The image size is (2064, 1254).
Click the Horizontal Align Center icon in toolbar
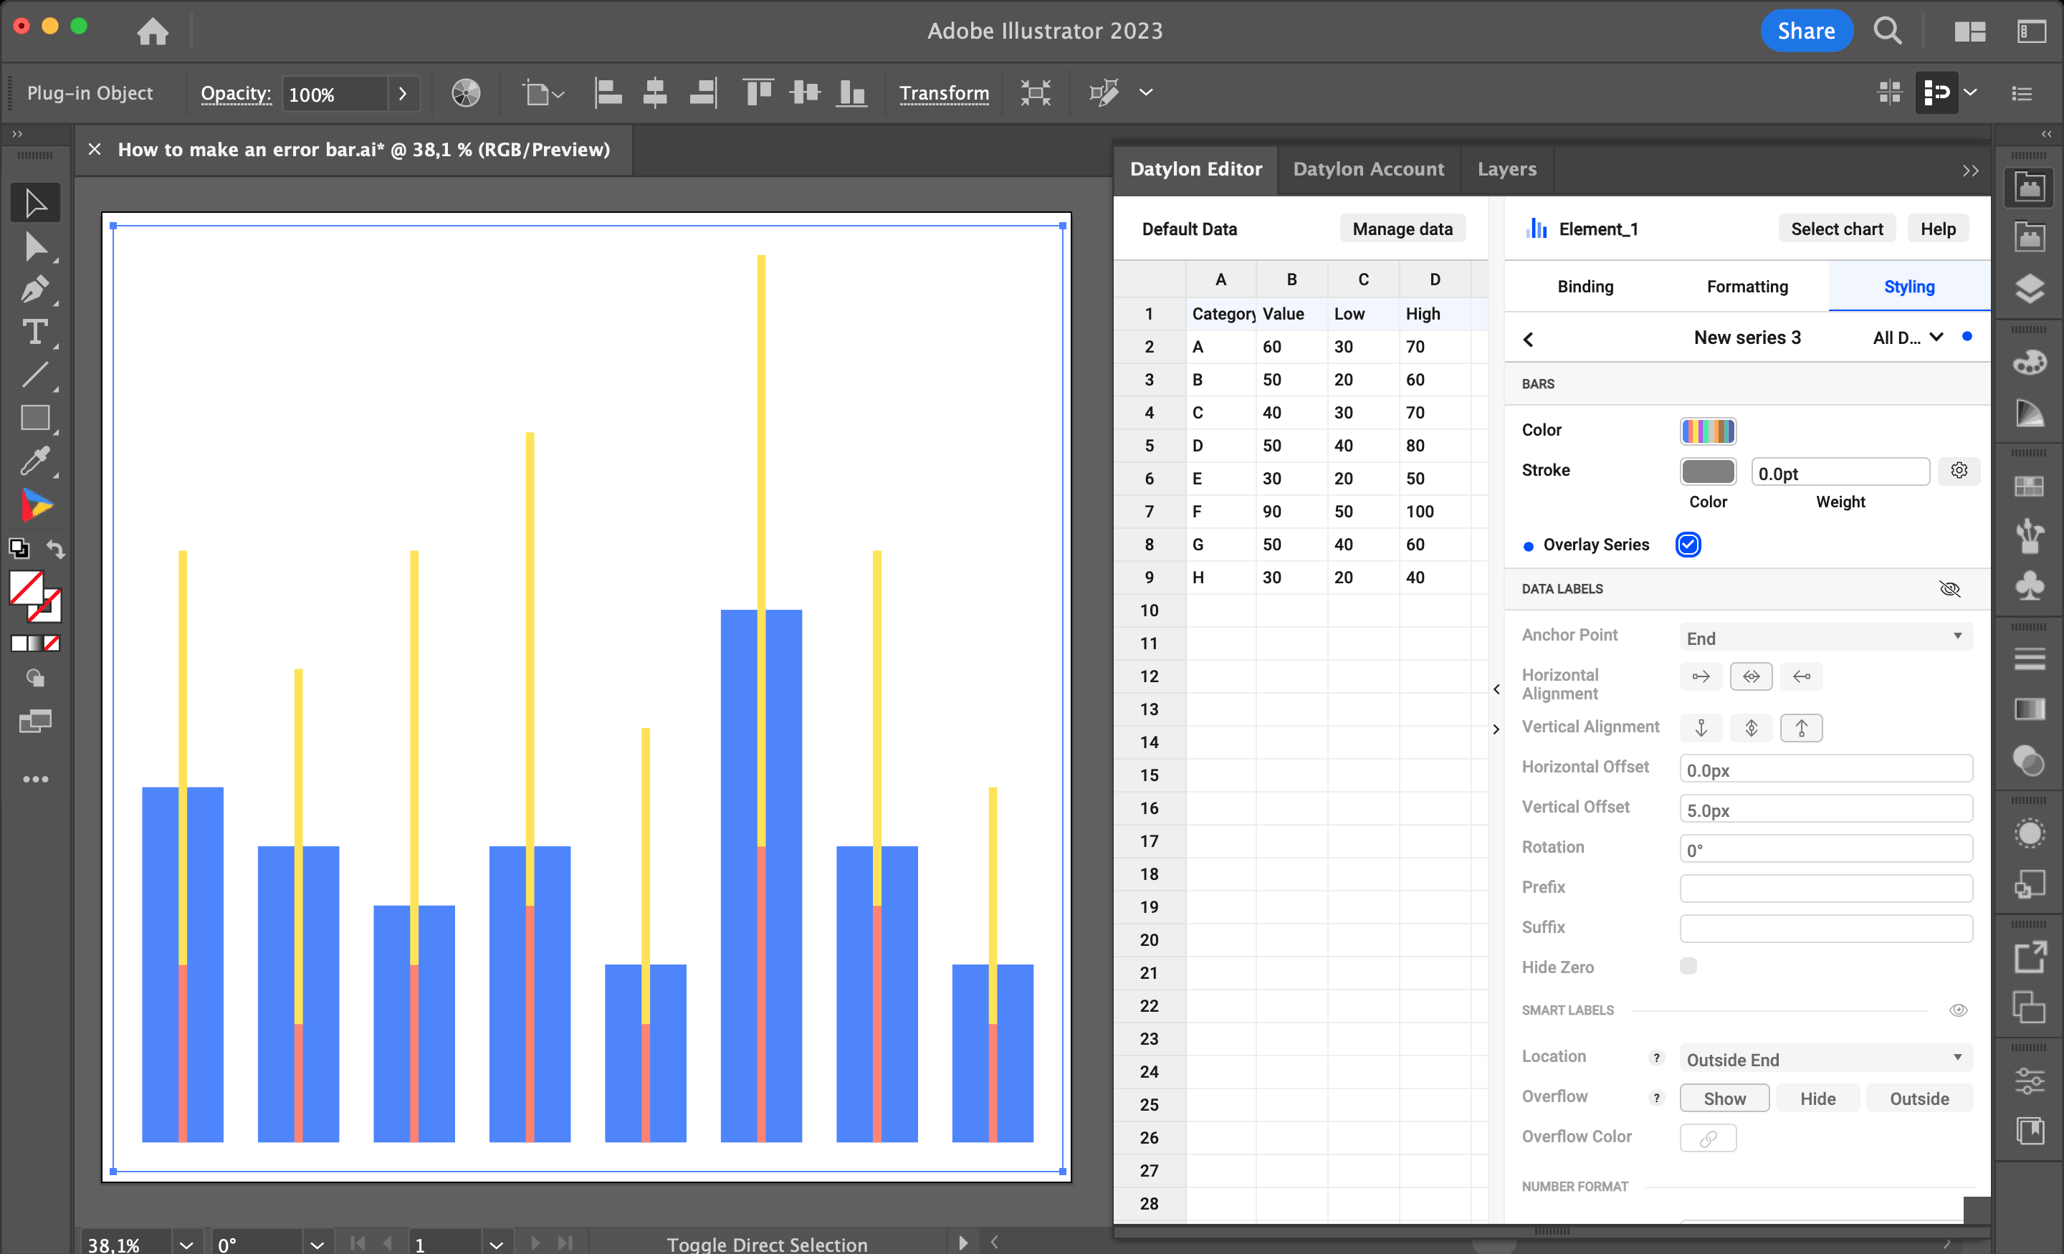point(655,92)
